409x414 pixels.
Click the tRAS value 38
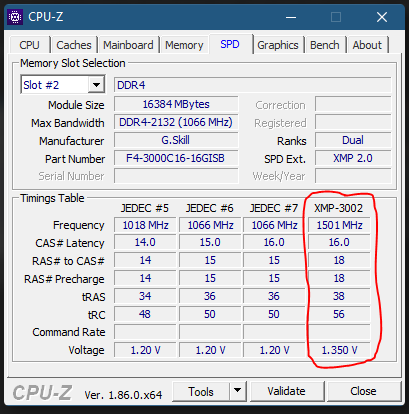tap(339, 296)
